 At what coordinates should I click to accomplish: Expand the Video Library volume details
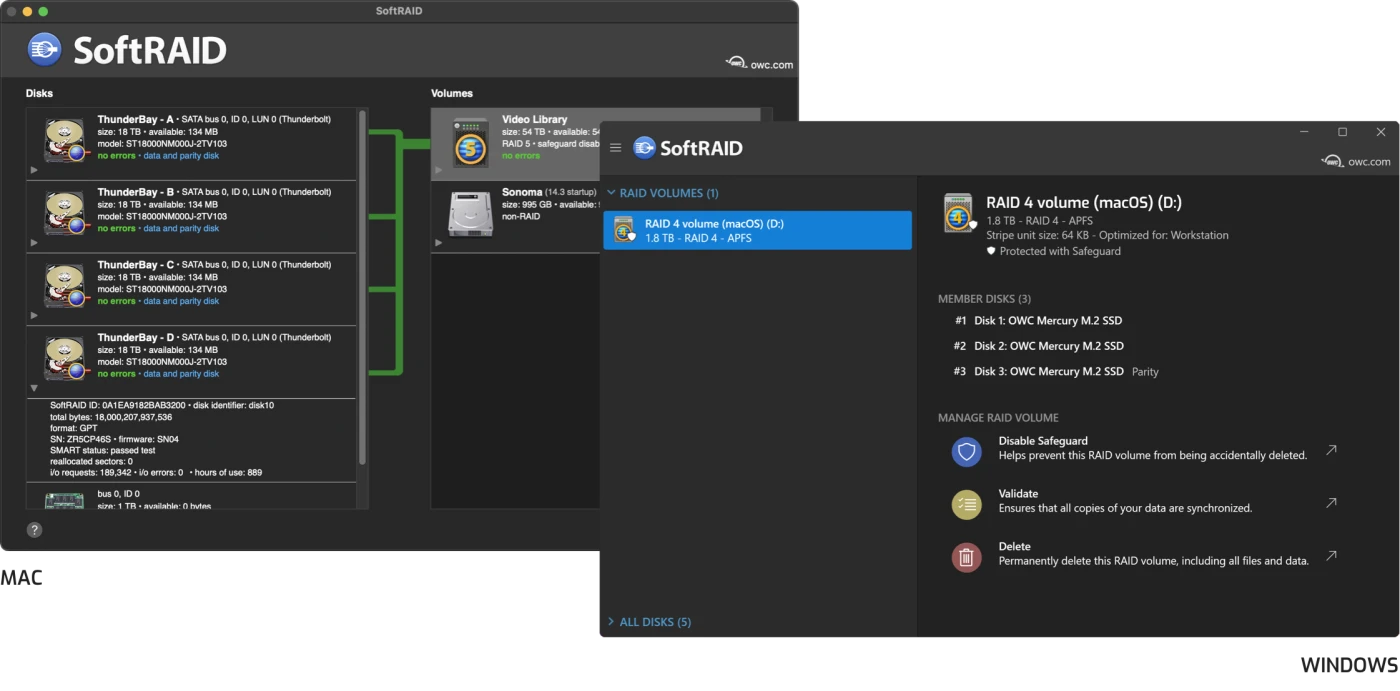[x=439, y=170]
